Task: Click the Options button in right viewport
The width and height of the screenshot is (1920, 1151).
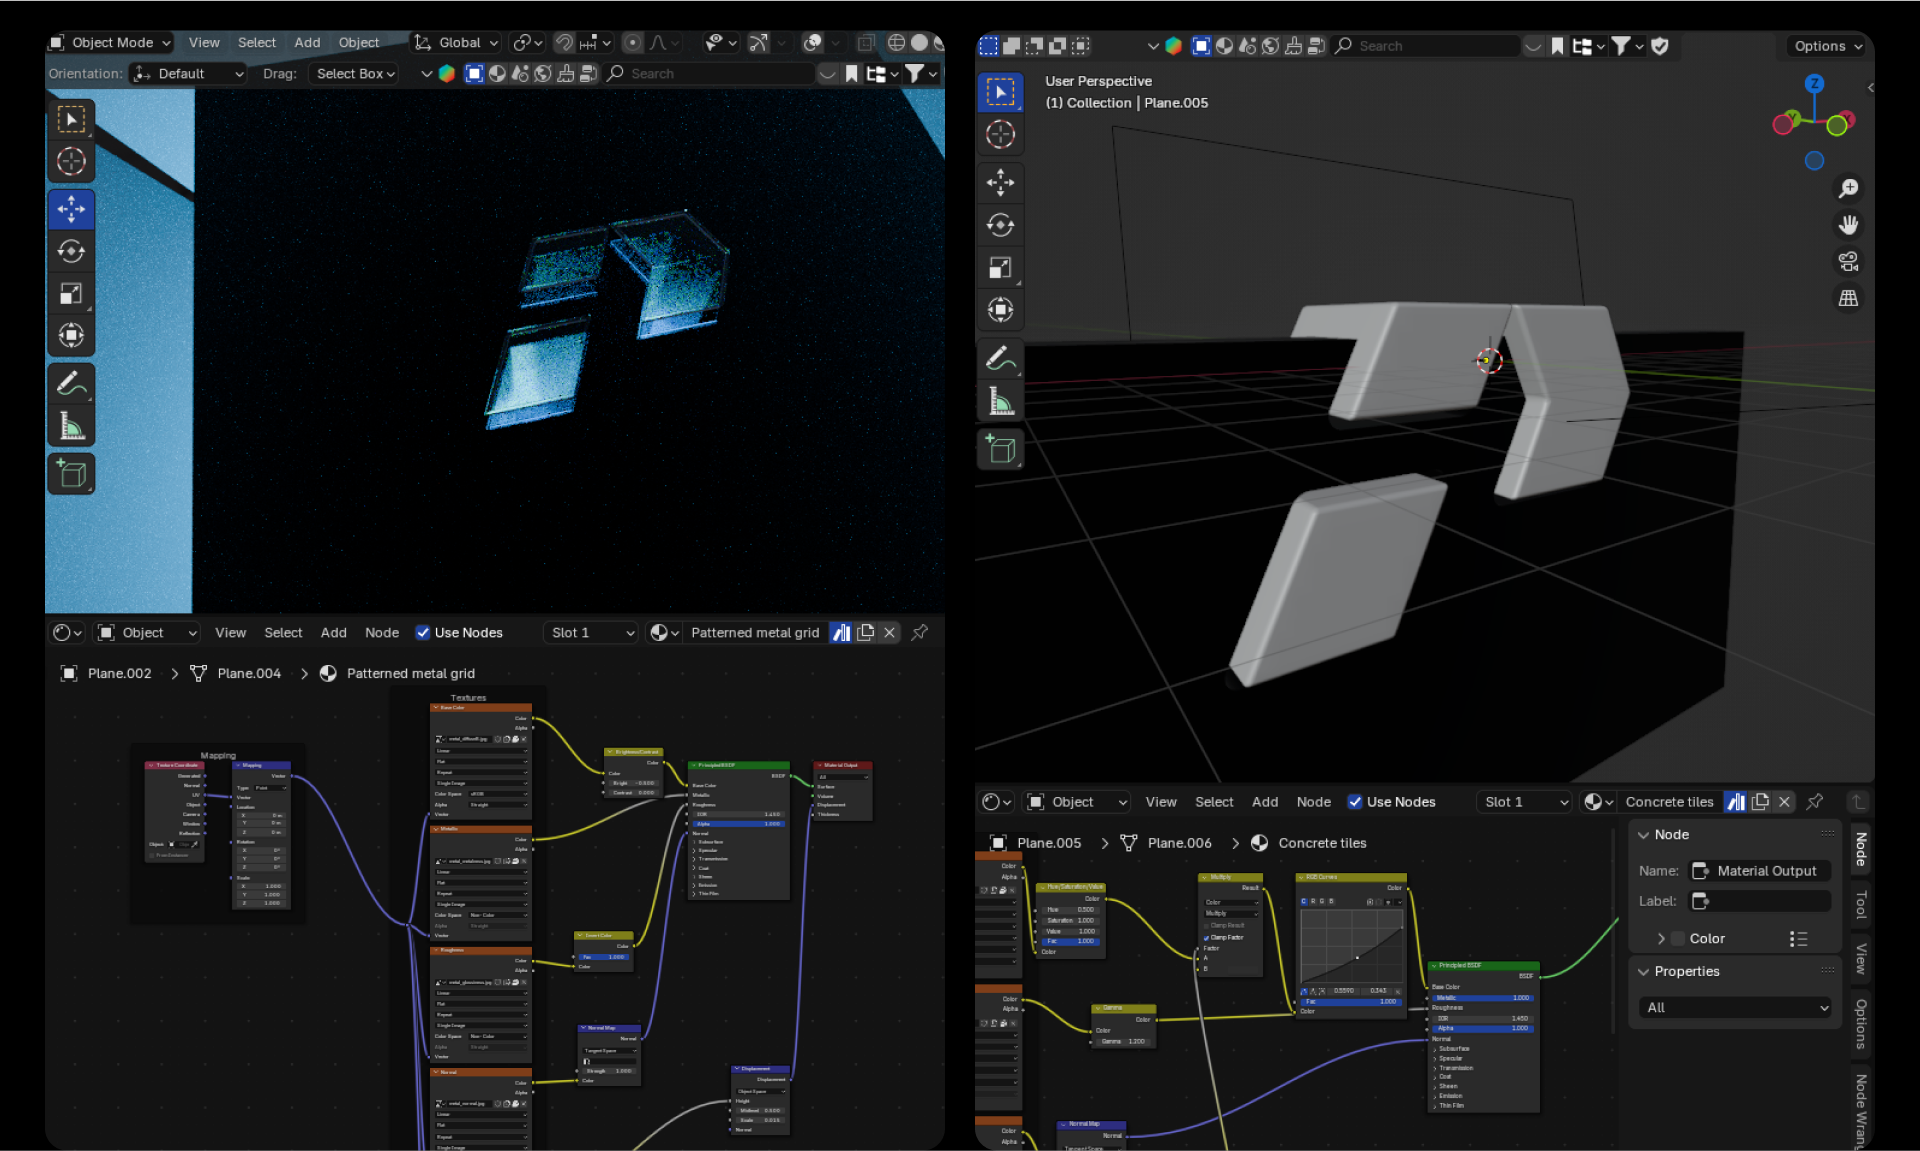Action: [x=1828, y=46]
